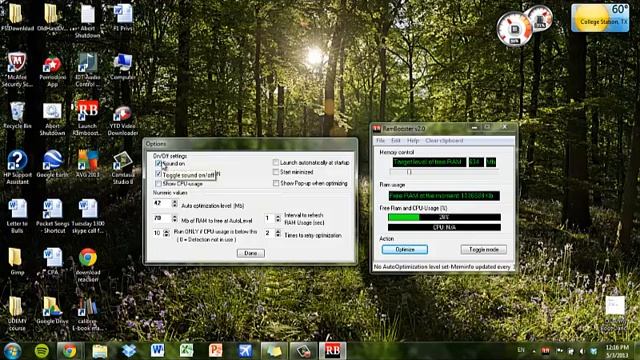Click the Options dialog title bar
This screenshot has height=360, width=640.
[251, 144]
